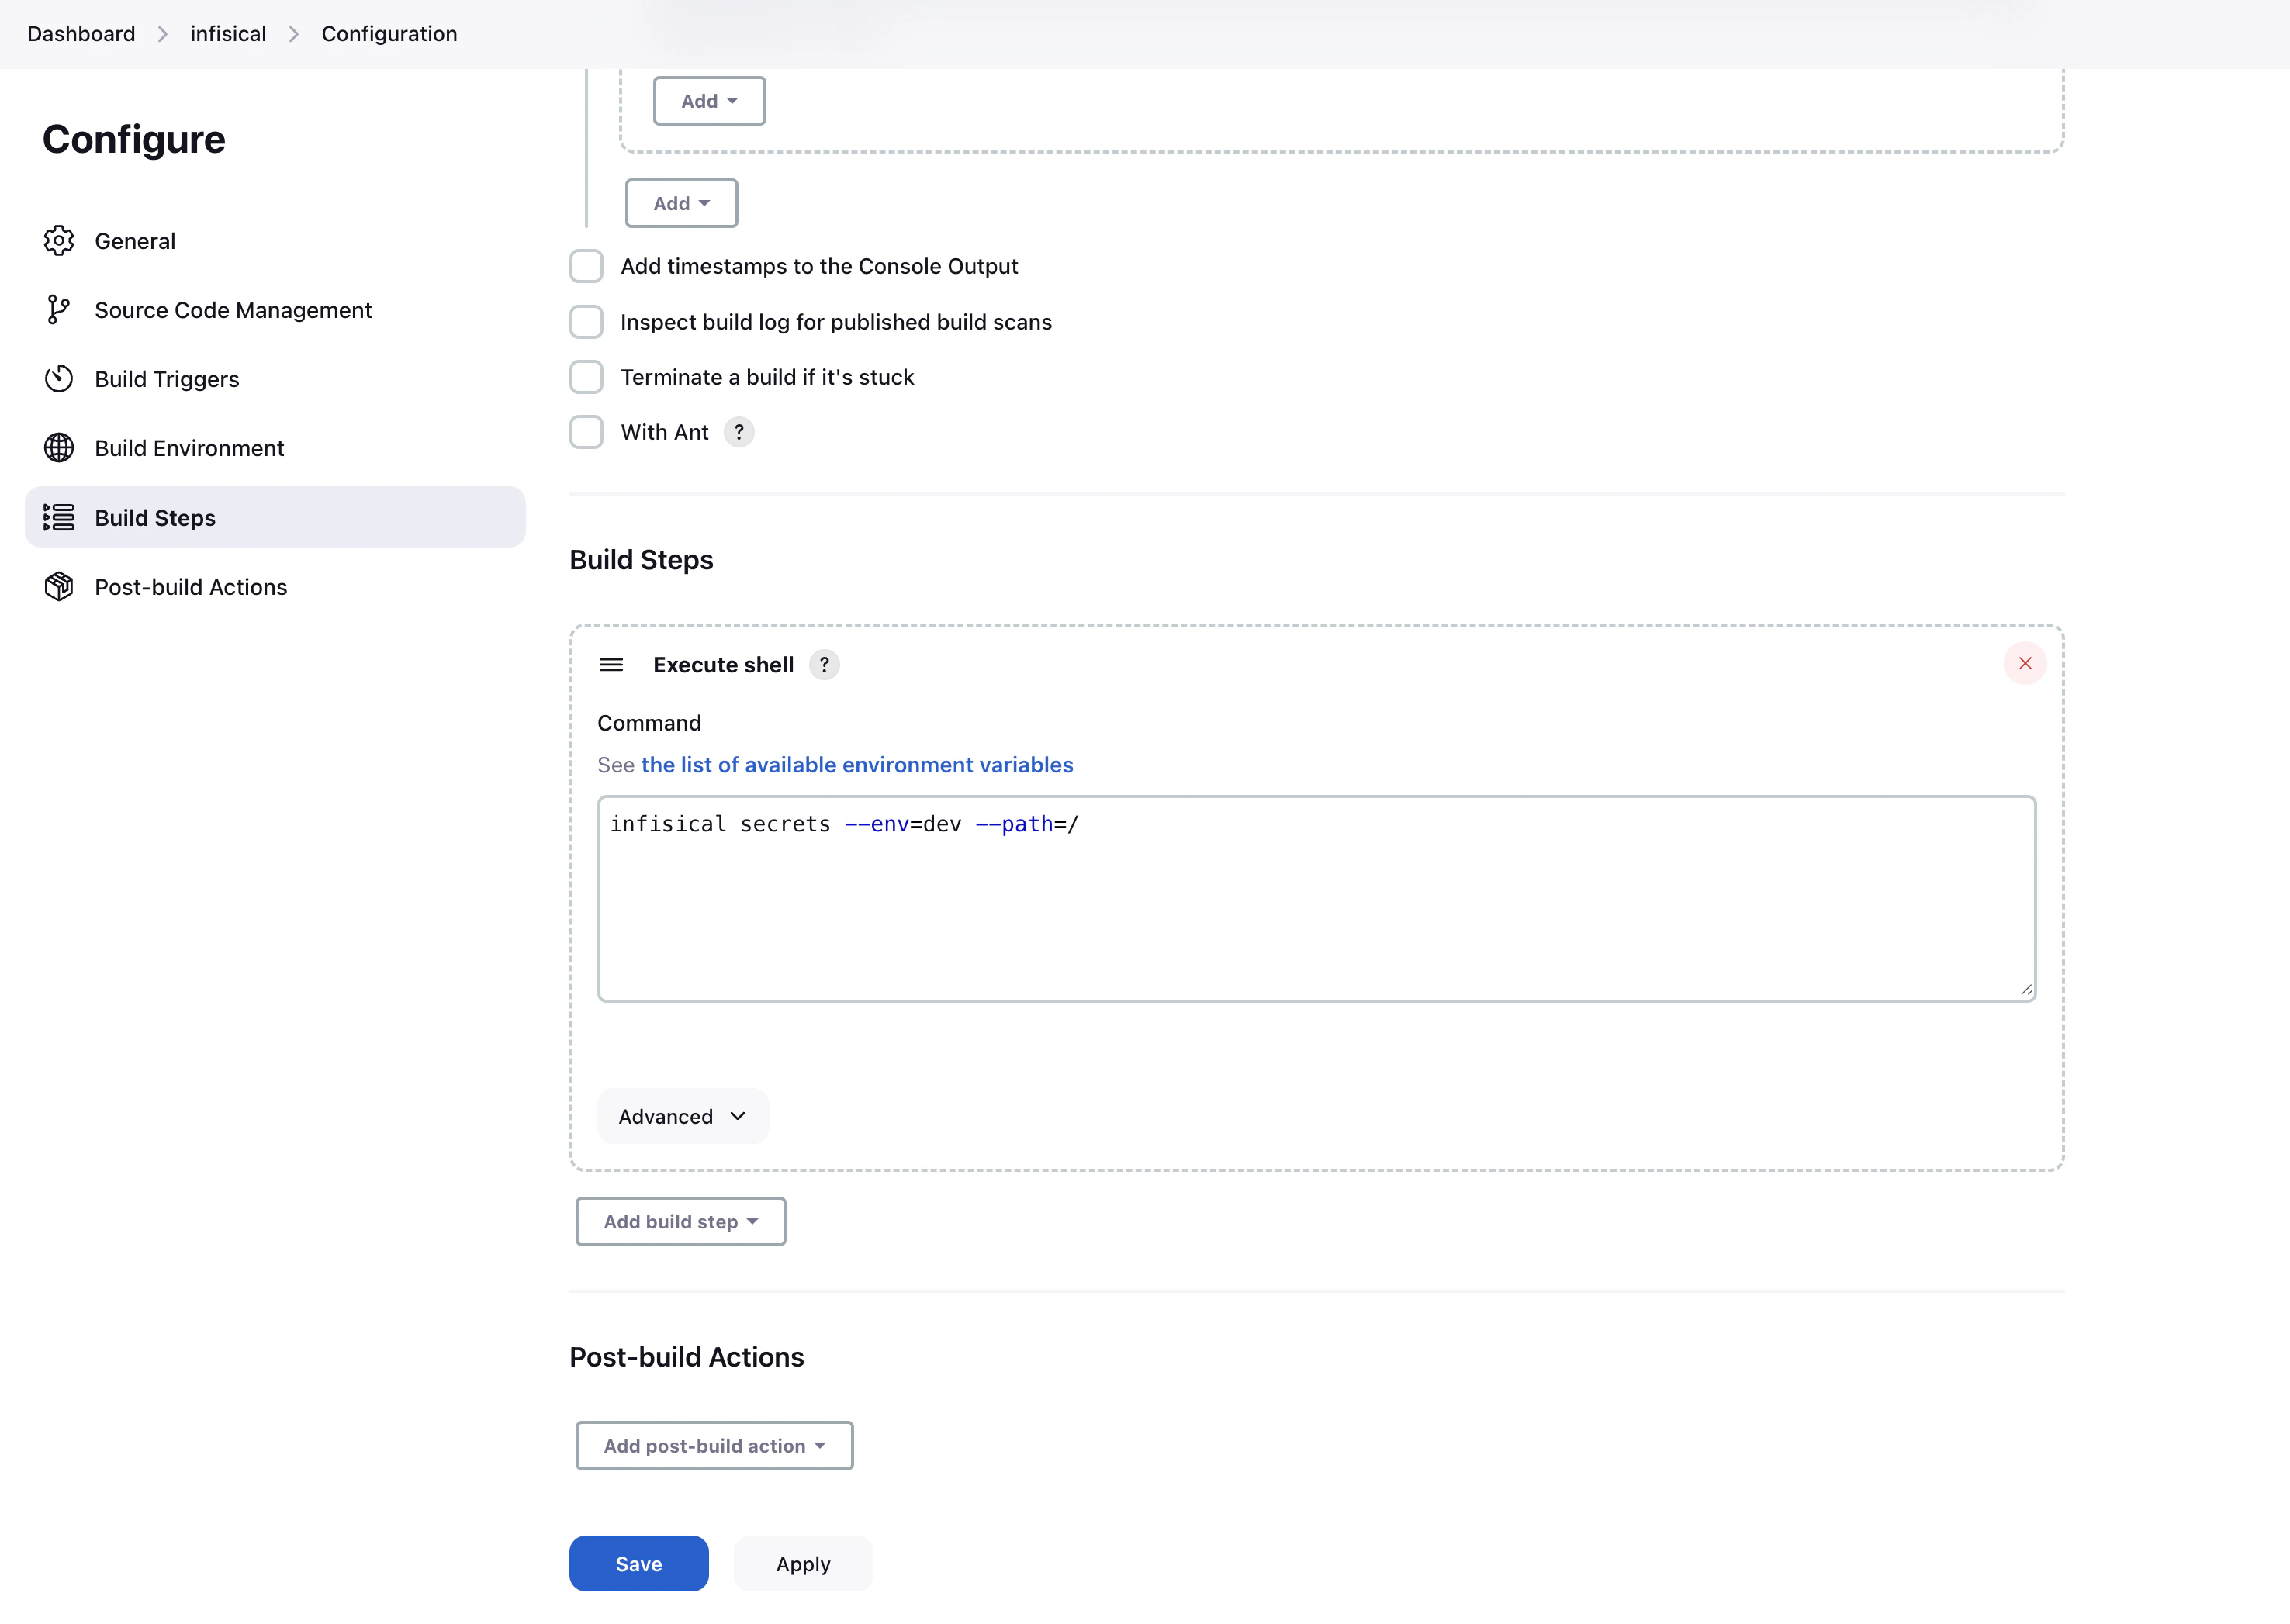Click the breadcrumb chevron after infisical
This screenshot has width=2290, height=1624.
pyautogui.click(x=294, y=34)
